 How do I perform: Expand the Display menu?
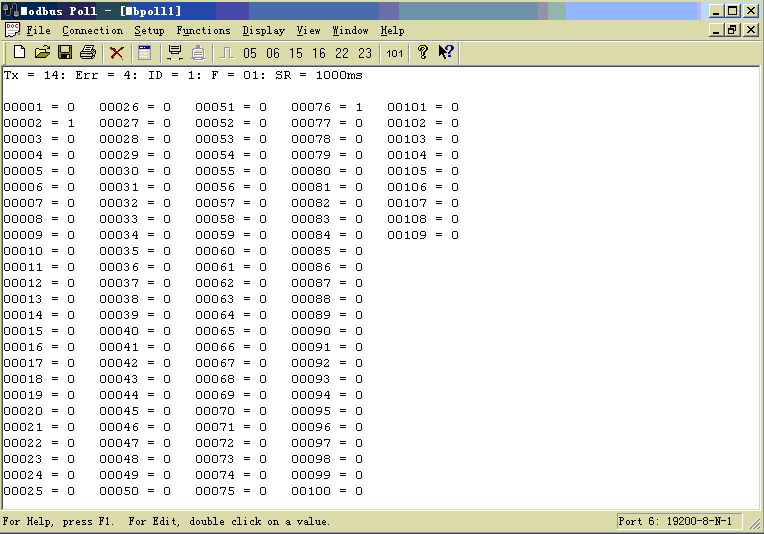click(263, 31)
